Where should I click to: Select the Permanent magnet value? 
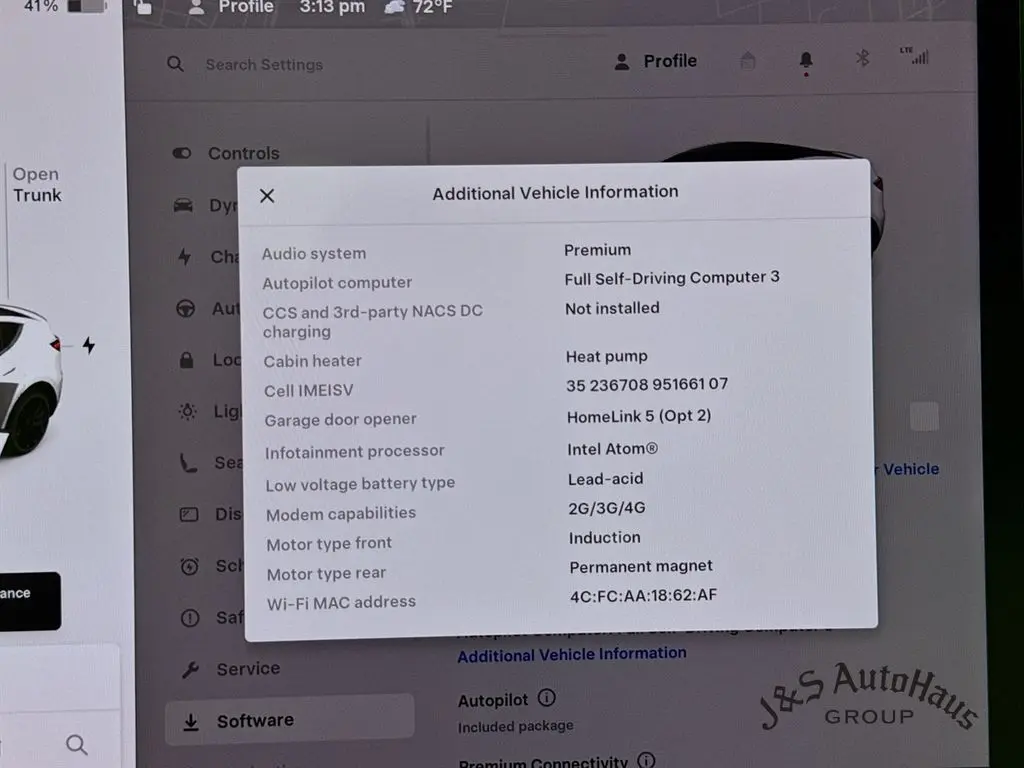click(x=641, y=566)
